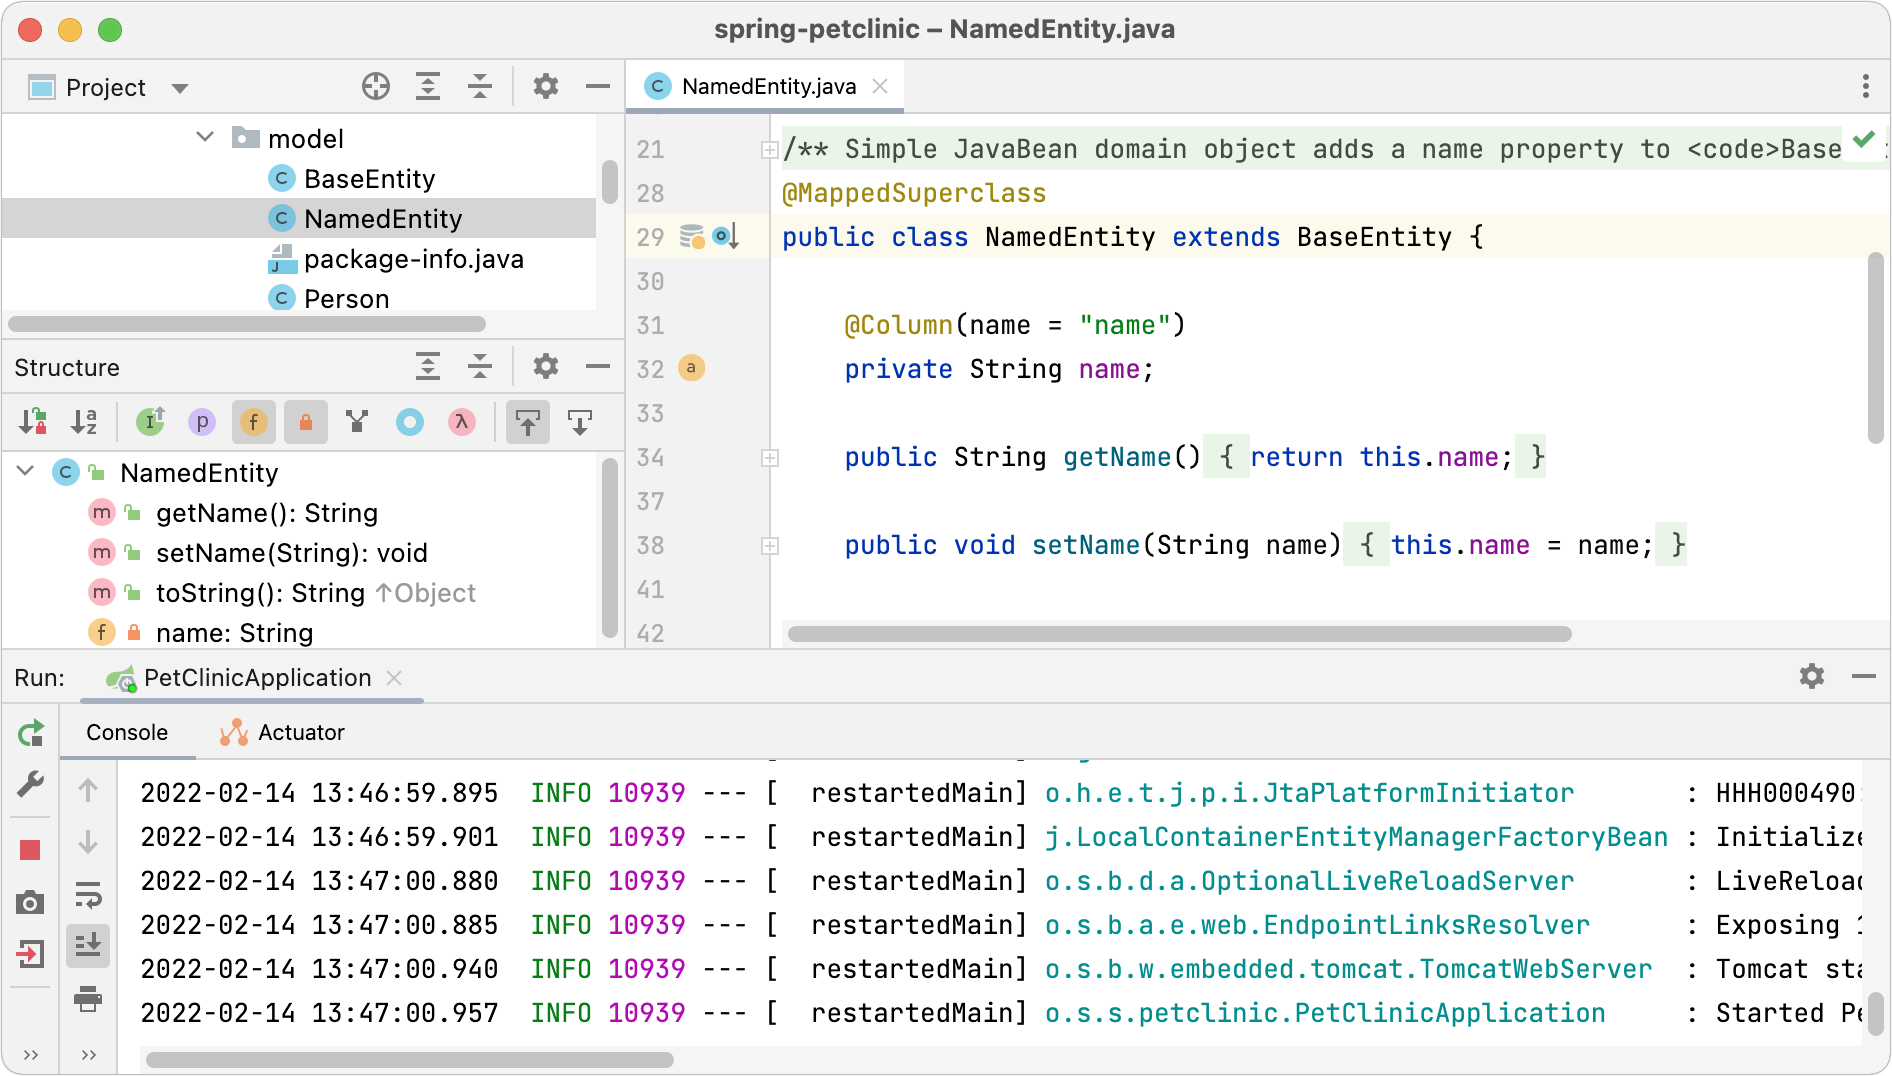
Task: Jump to toString(): String in Structure
Action: point(260,593)
